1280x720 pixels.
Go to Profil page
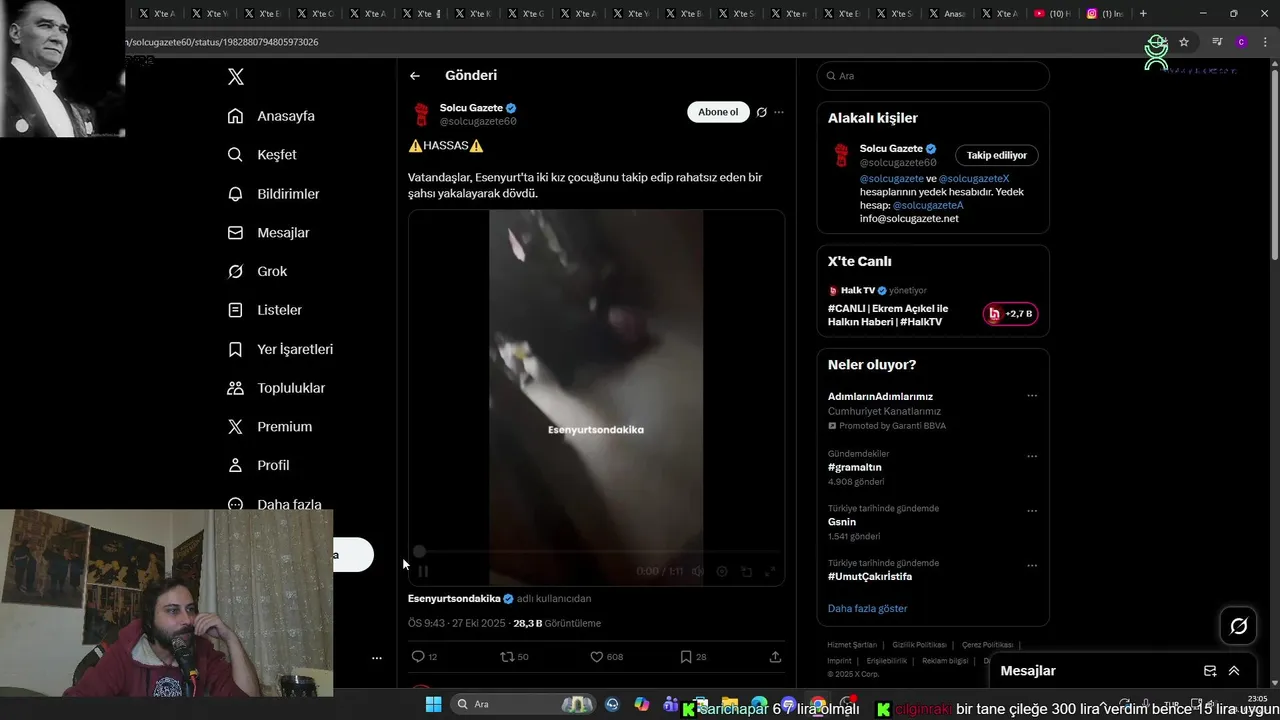pyautogui.click(x=258, y=466)
